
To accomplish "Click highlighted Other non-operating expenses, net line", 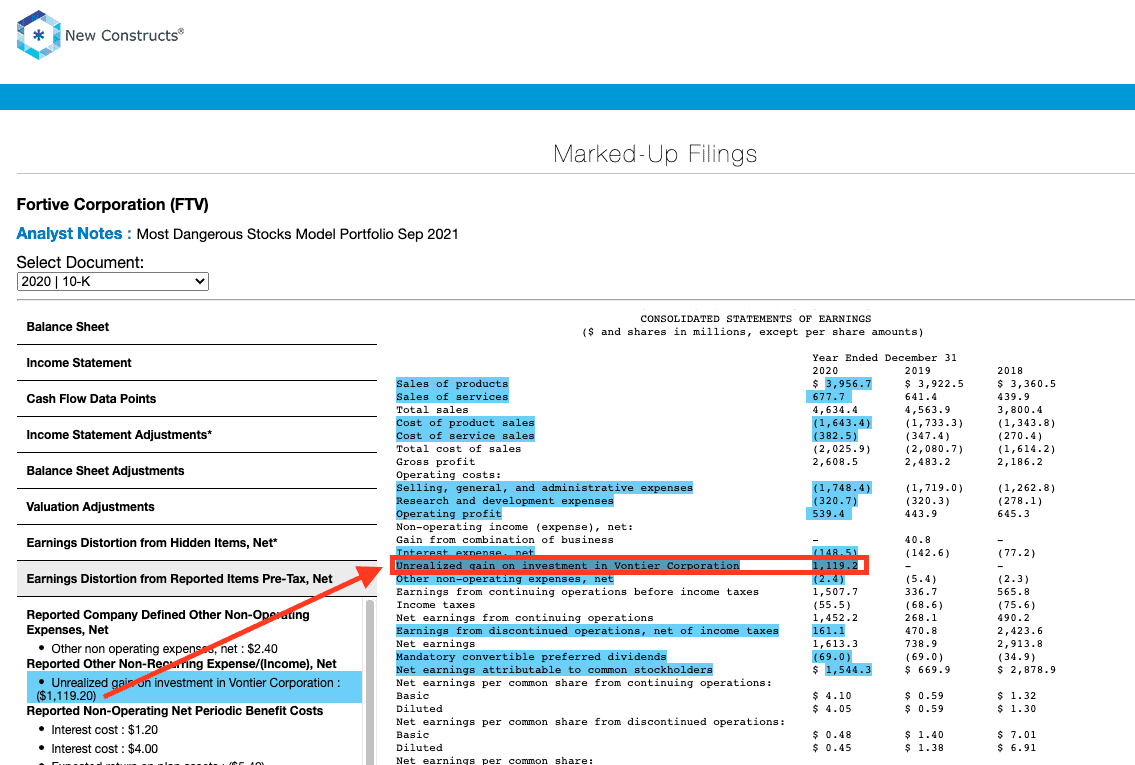I will click(x=505, y=579).
